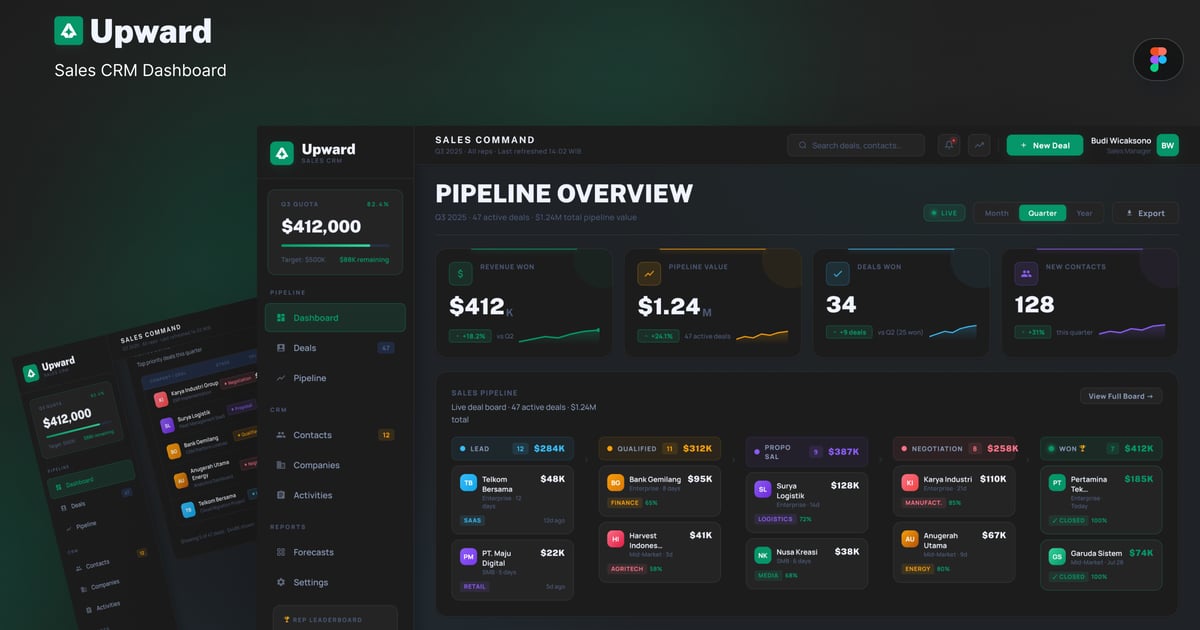Click the search deals input field
Screen dimensions: 1200x630
[x=856, y=145]
